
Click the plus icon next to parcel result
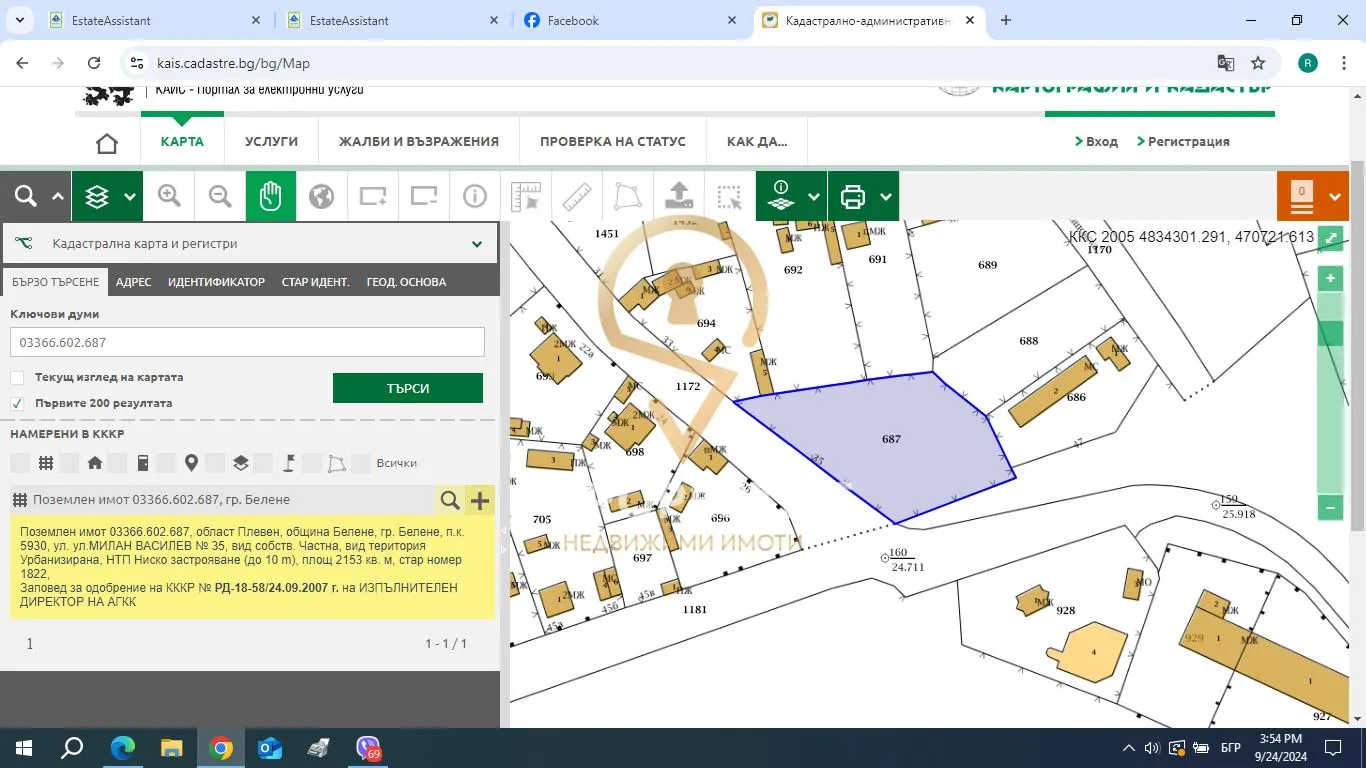[480, 500]
